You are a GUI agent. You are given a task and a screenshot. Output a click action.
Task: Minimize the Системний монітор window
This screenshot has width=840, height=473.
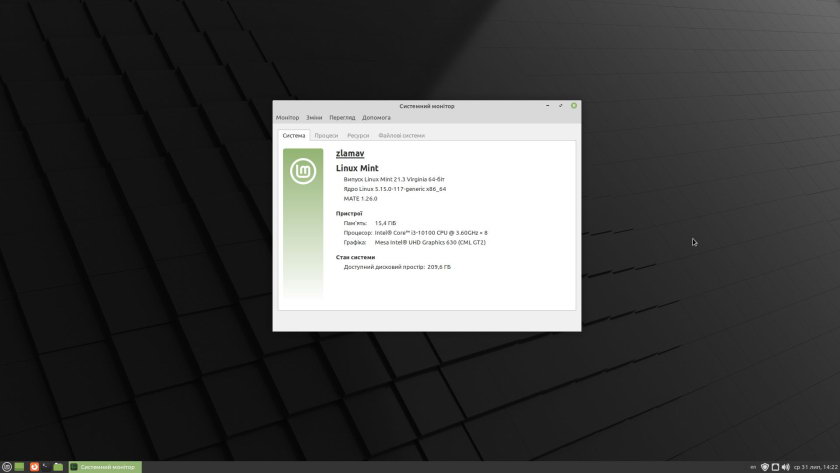pos(548,106)
